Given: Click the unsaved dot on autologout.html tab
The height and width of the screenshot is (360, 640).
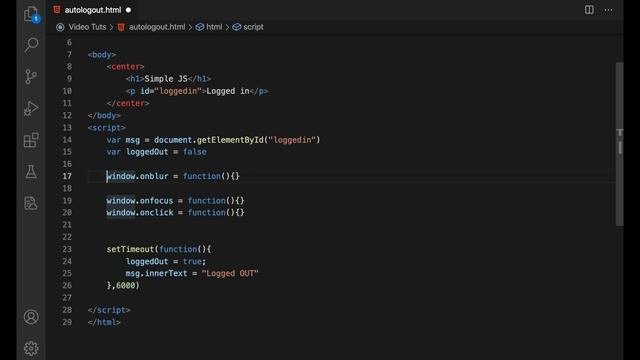Looking at the screenshot, I should point(129,10).
